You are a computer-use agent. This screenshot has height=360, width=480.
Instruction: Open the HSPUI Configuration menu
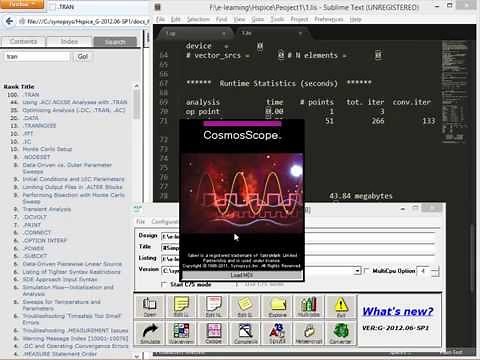(165, 222)
